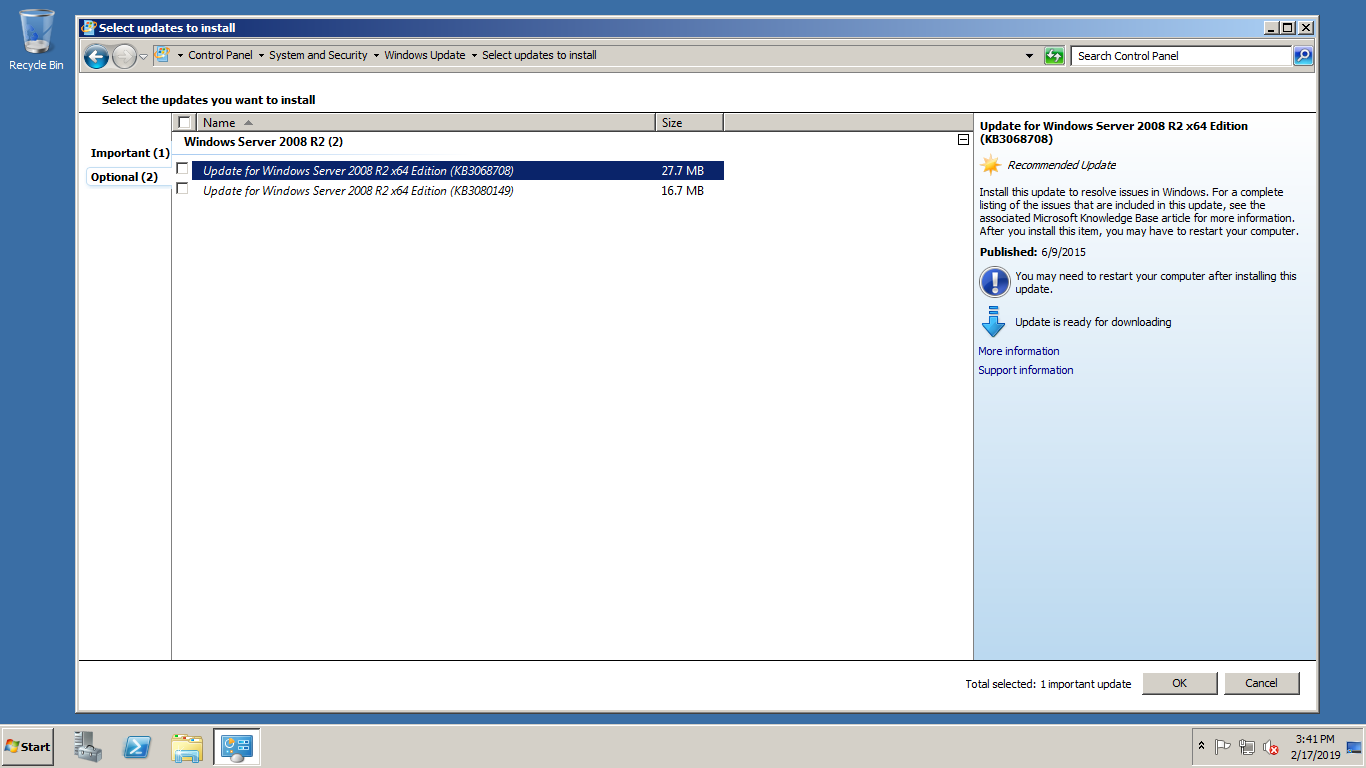Click the network tray icon
Screen dimensions: 1366x768
tap(1246, 747)
